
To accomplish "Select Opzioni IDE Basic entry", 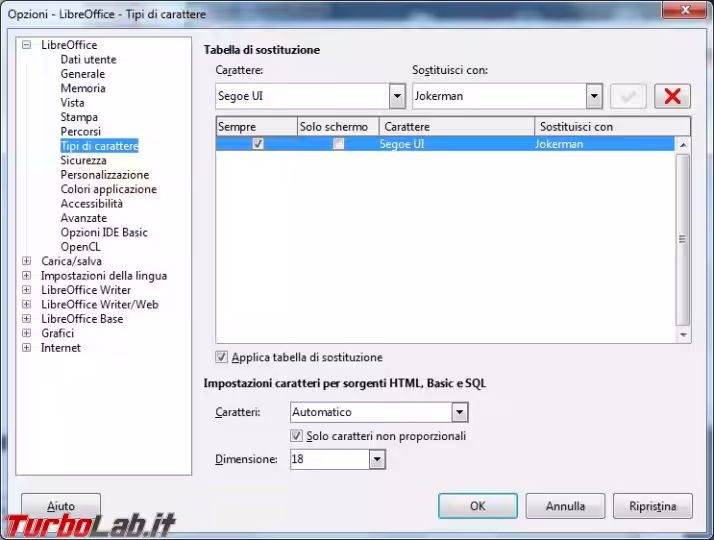I will point(104,232).
